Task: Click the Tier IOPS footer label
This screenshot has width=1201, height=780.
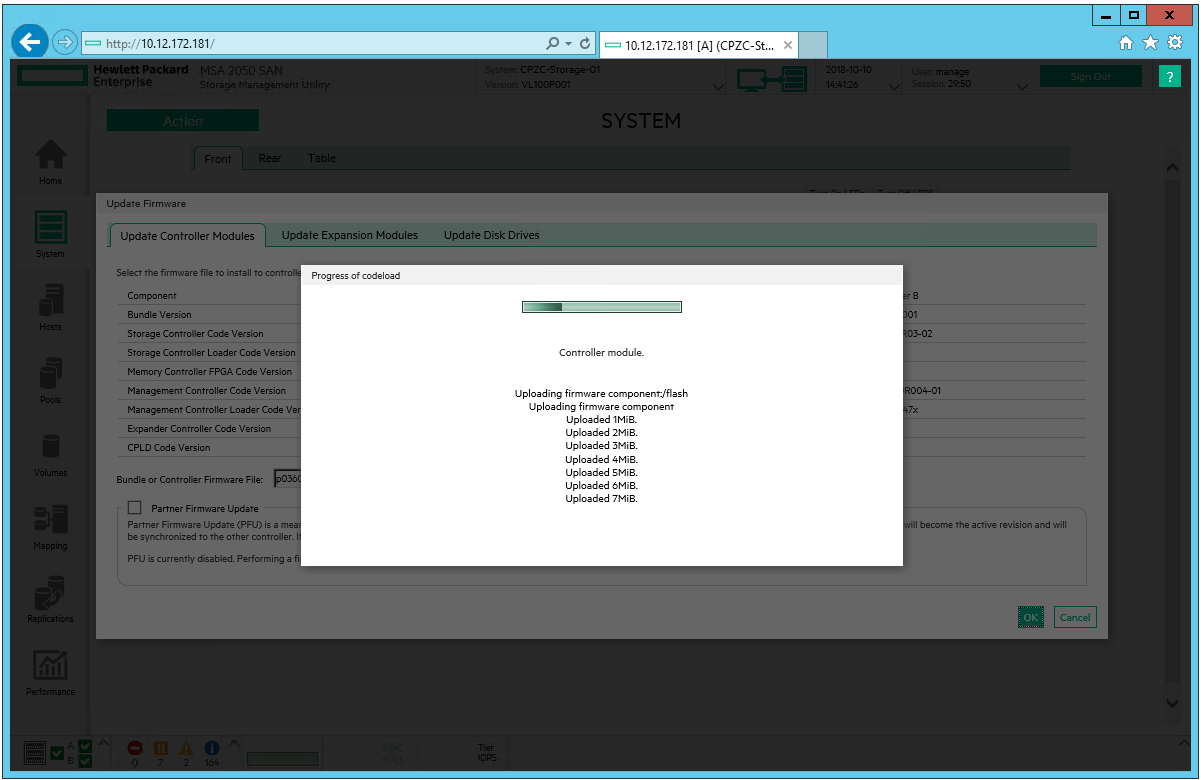Action: (486, 752)
